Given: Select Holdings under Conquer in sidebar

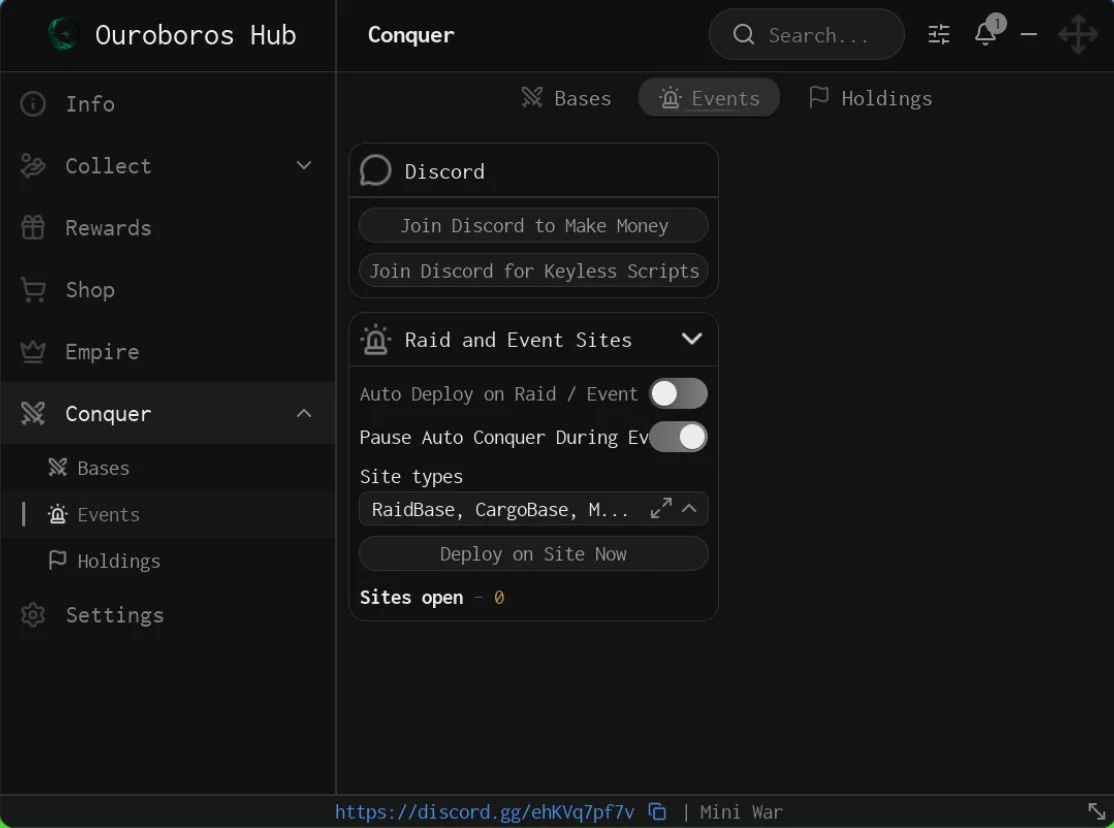Looking at the screenshot, I should point(168,561).
